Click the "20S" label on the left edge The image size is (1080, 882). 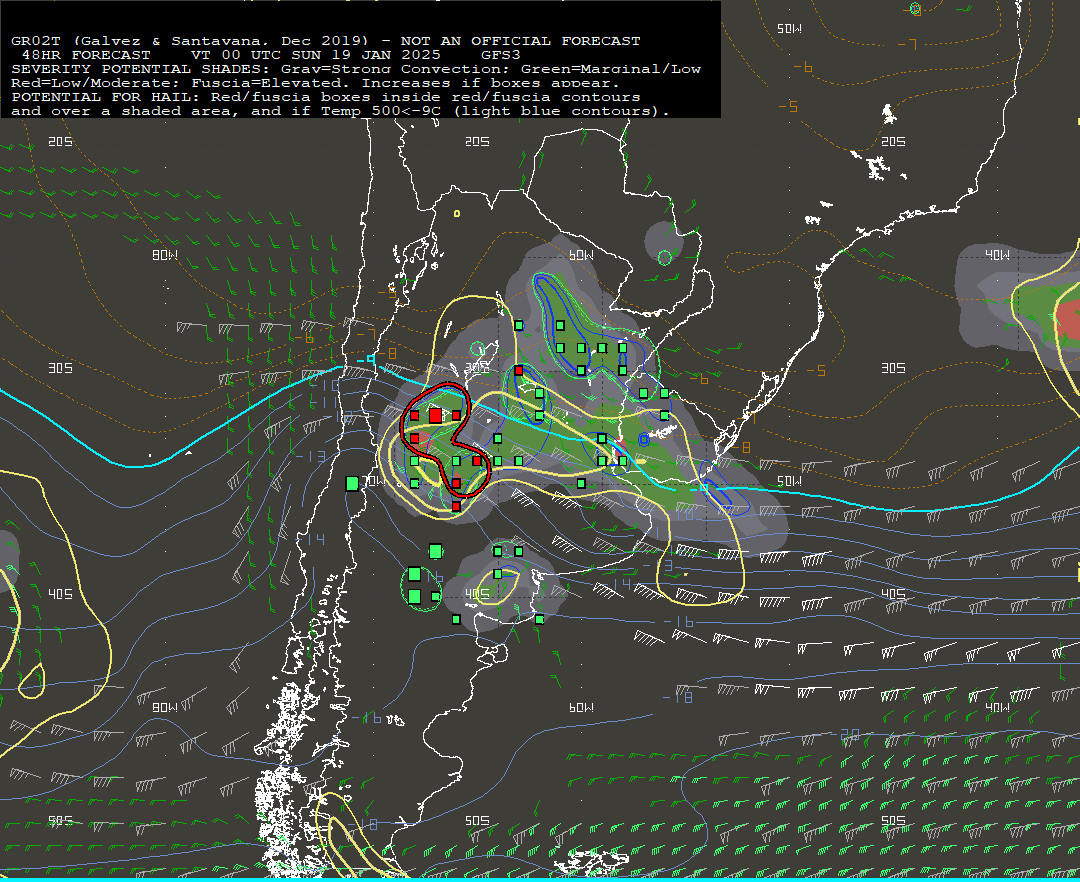coord(60,141)
